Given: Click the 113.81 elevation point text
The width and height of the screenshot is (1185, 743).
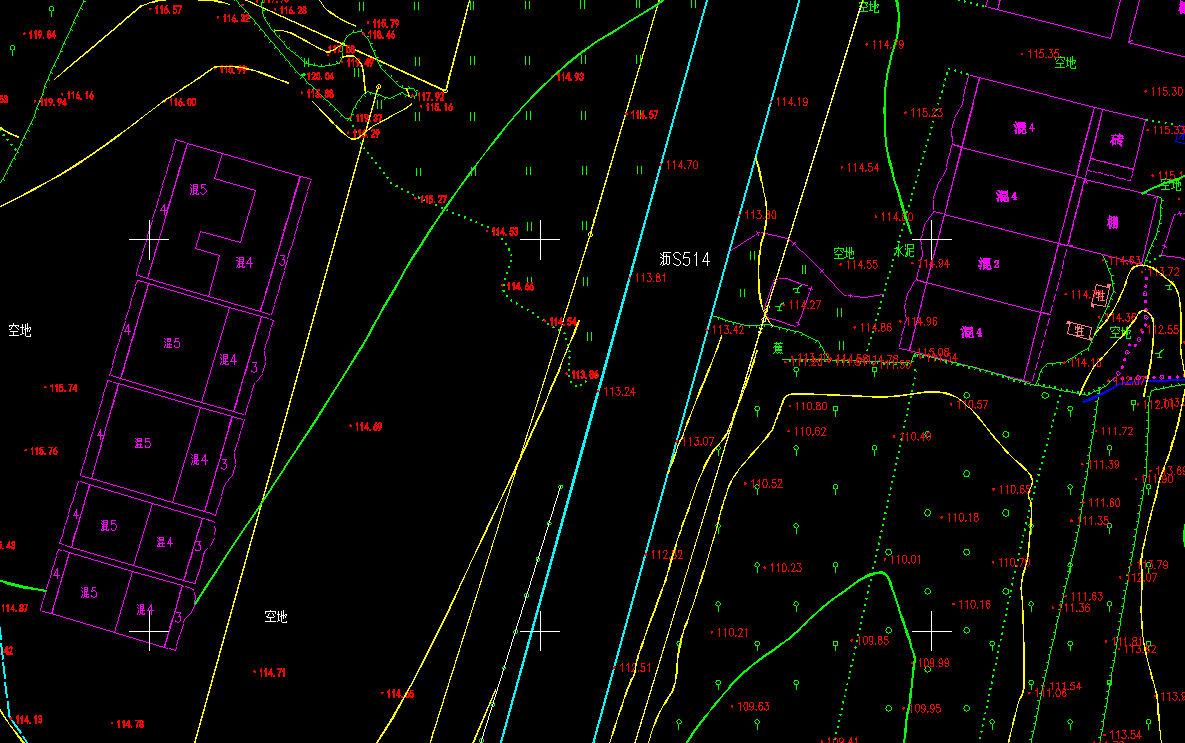Looking at the screenshot, I should click(650, 278).
